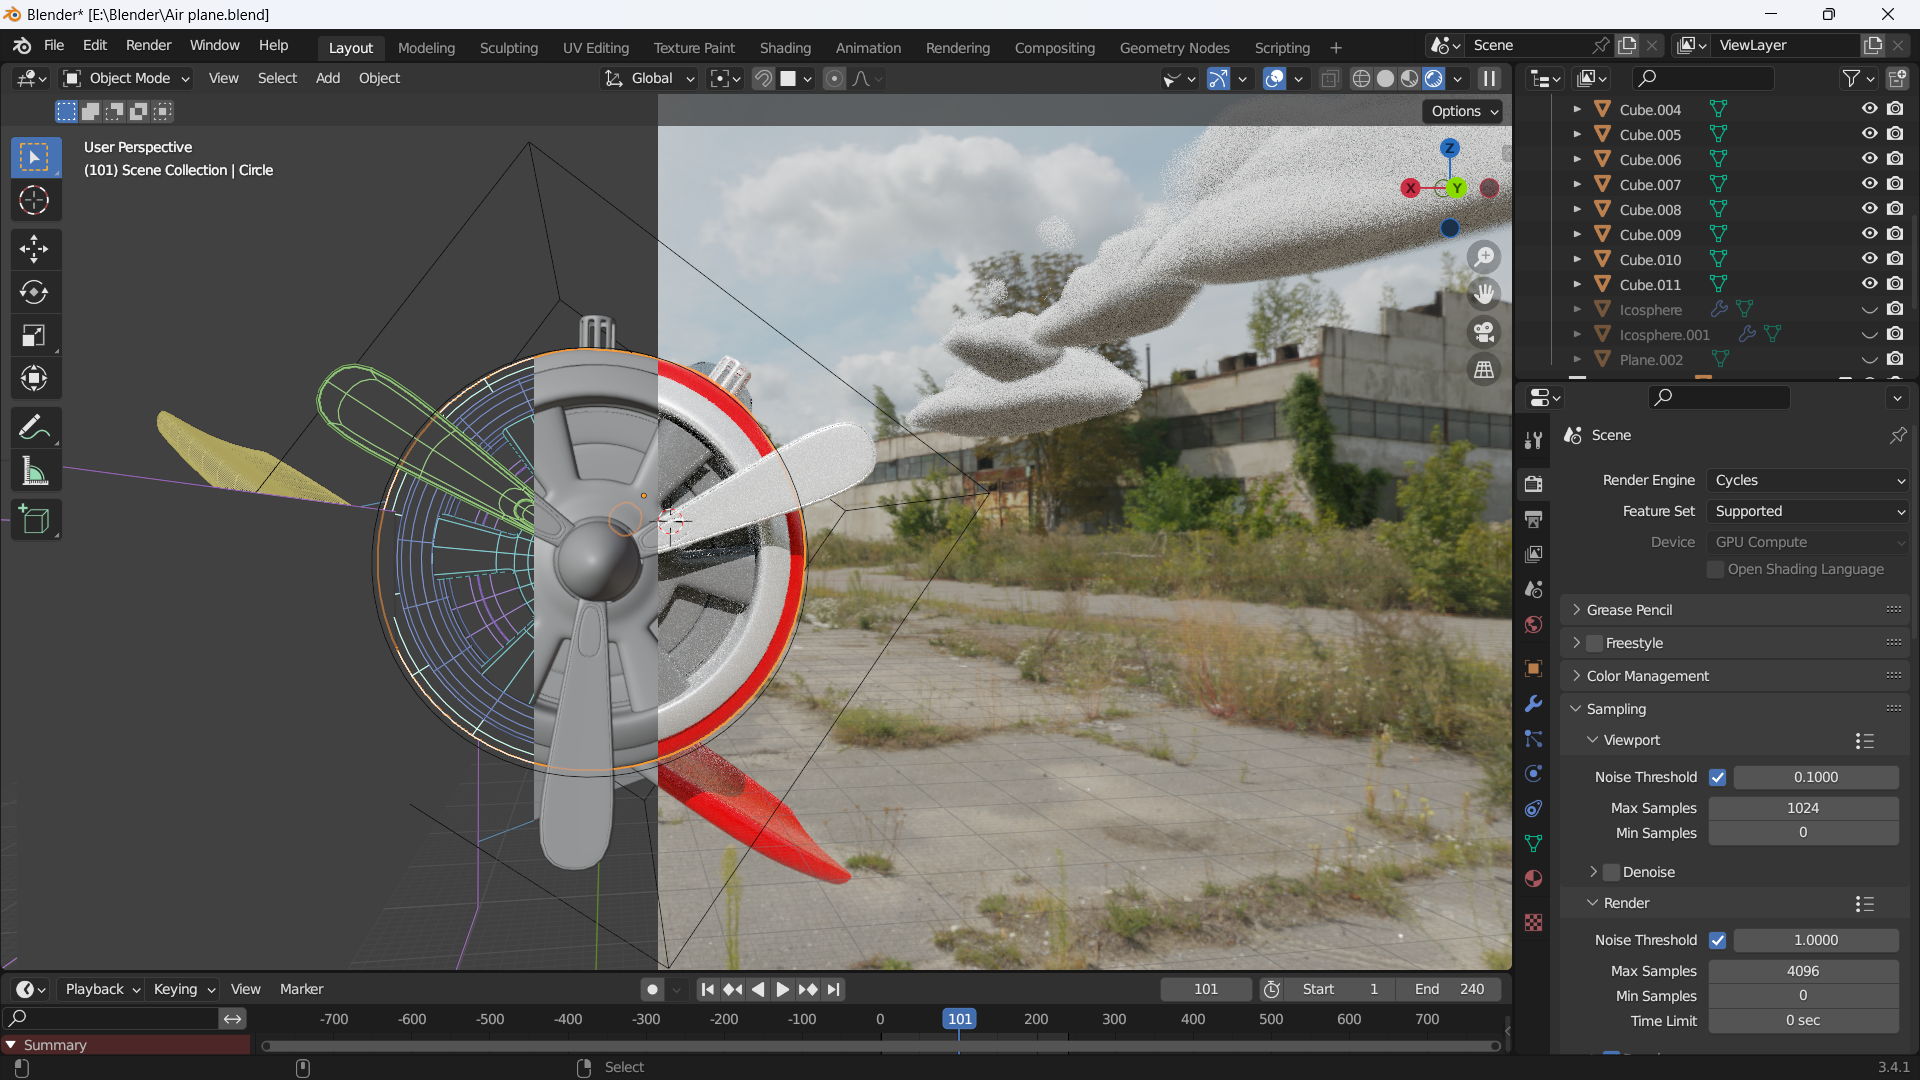The width and height of the screenshot is (1920, 1080).
Task: Open the Add menu in viewport header
Action: pyautogui.click(x=328, y=78)
